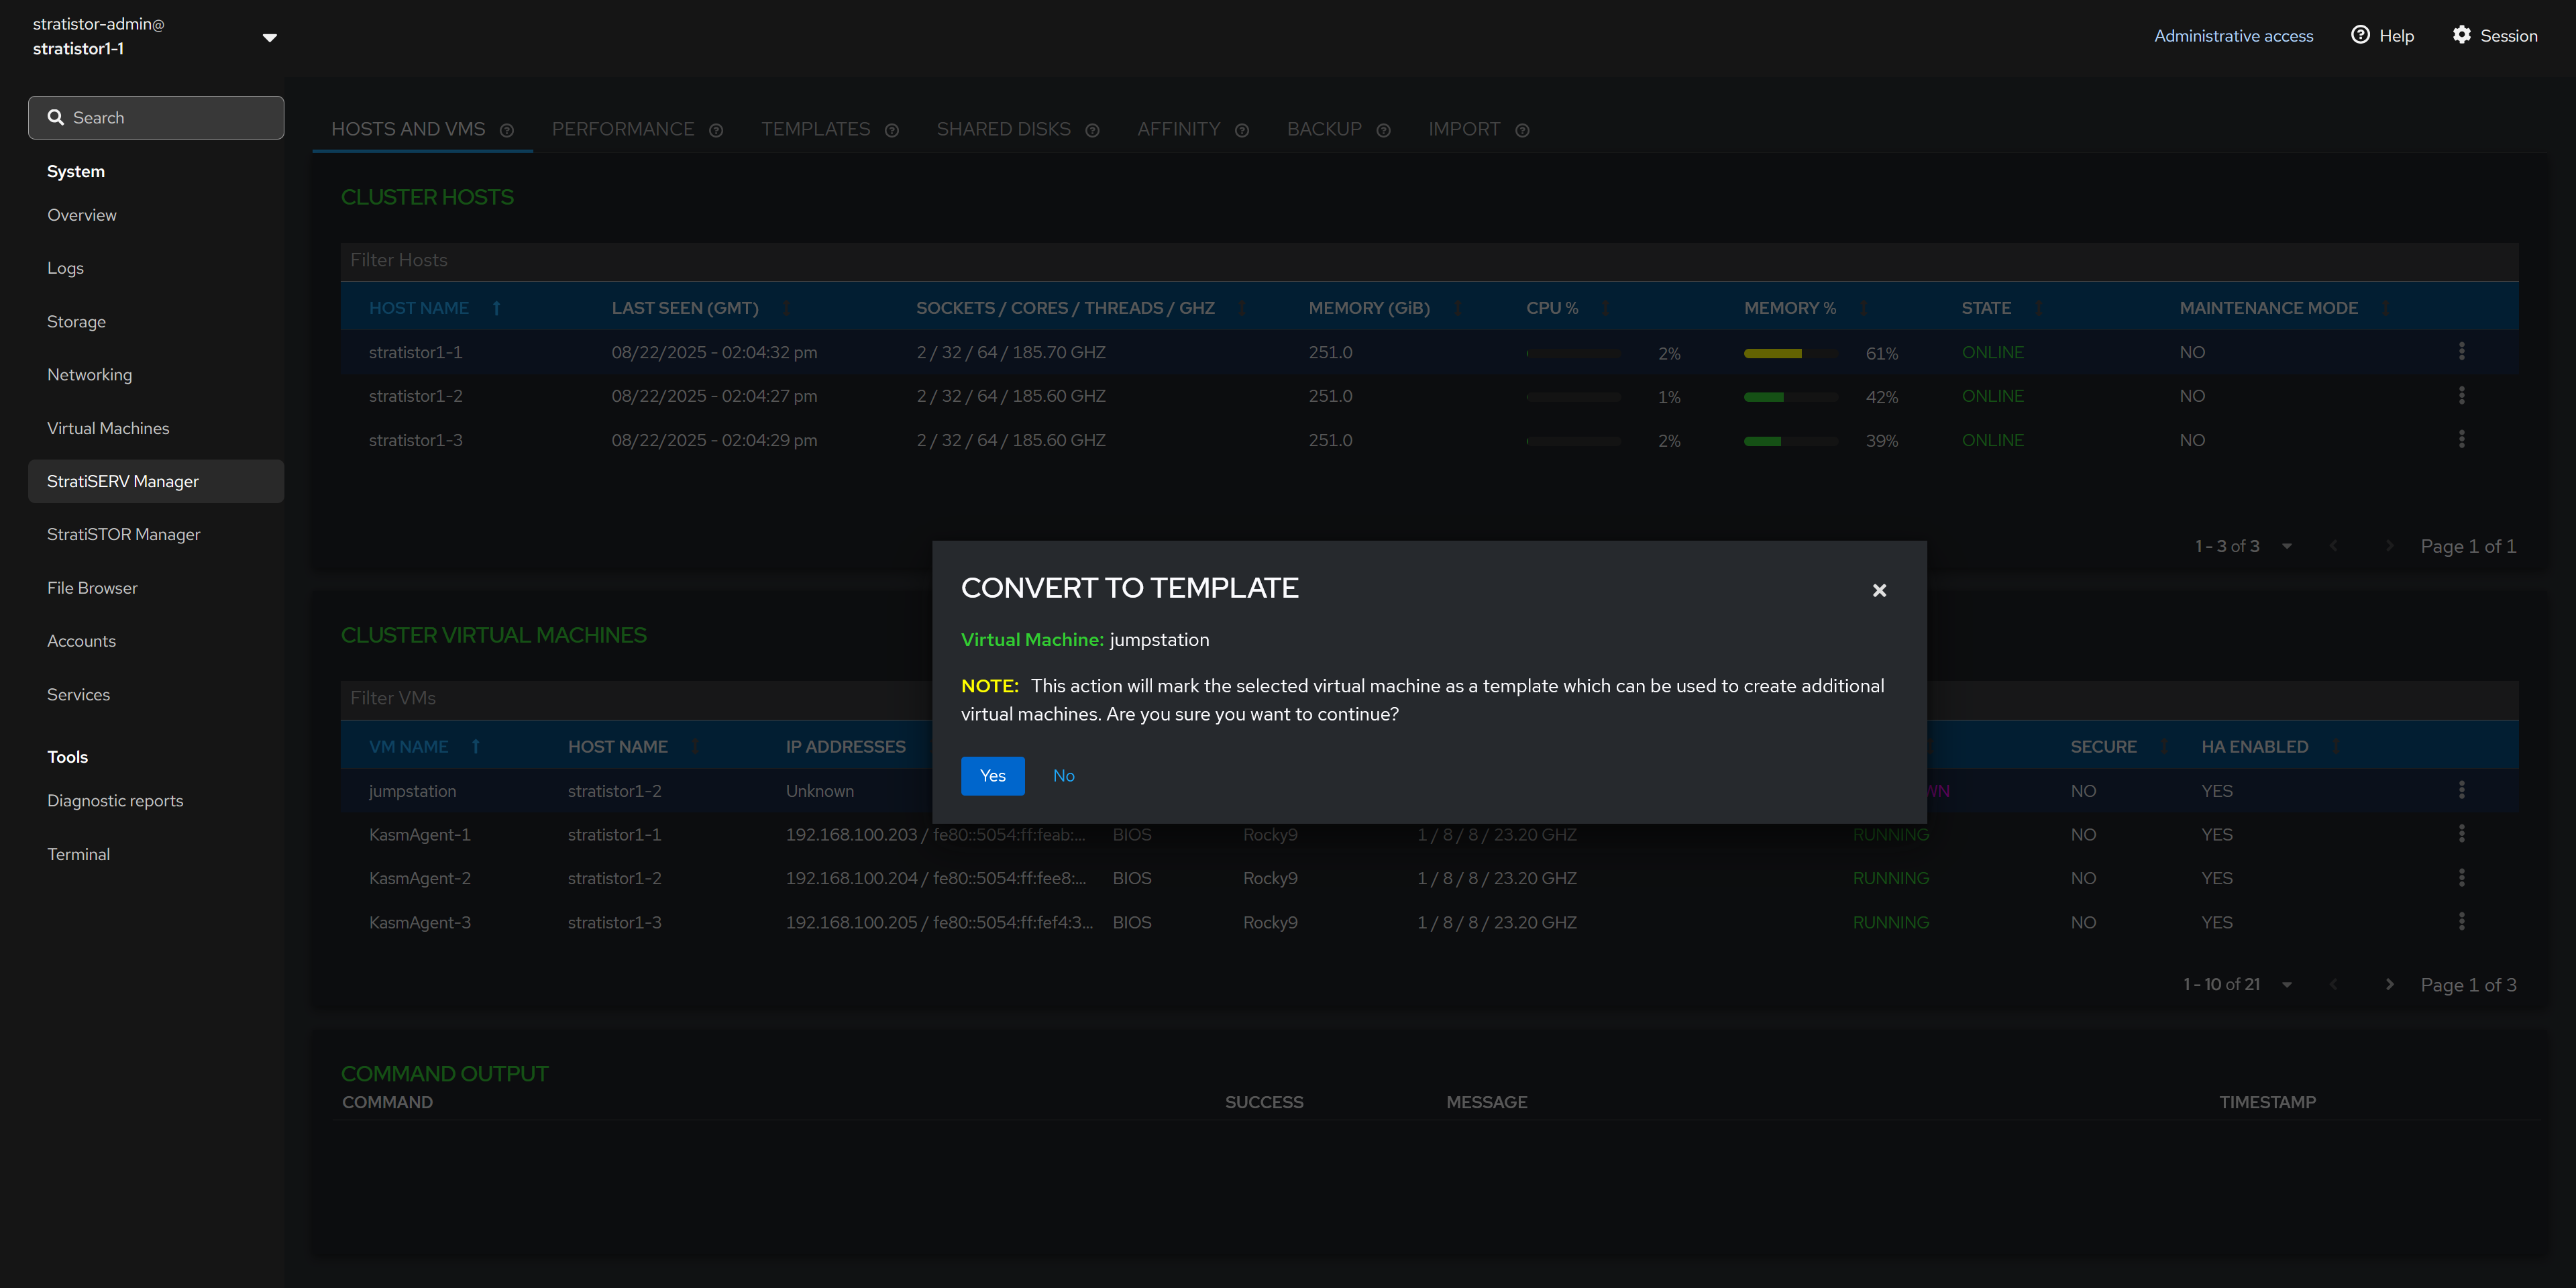The width and height of the screenshot is (2576, 1288).
Task: Cancel with the No button
Action: pyautogui.click(x=1063, y=776)
